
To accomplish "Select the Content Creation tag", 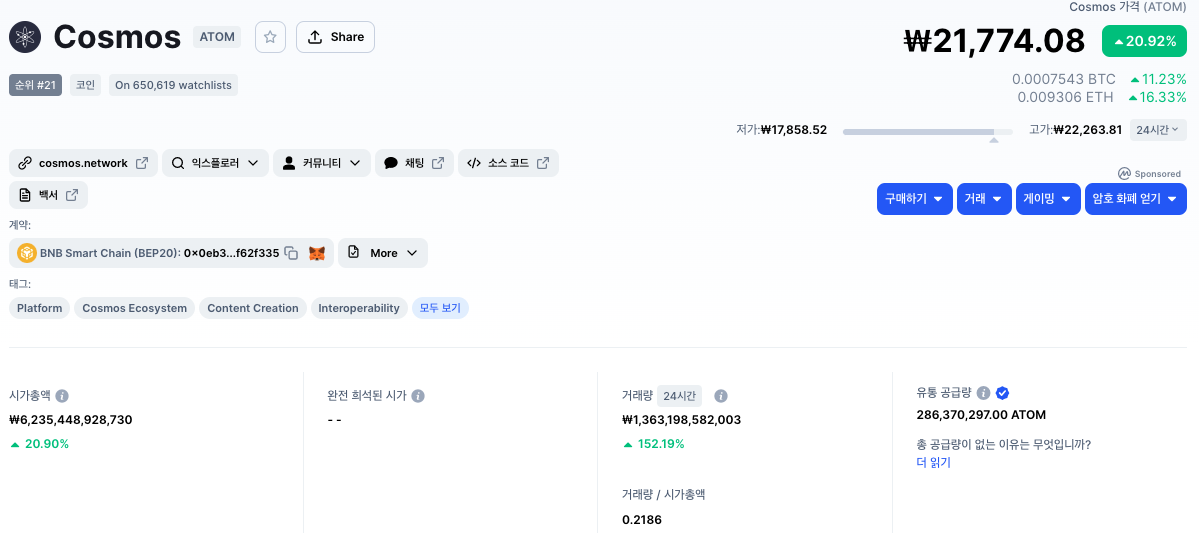I will pyautogui.click(x=253, y=308).
